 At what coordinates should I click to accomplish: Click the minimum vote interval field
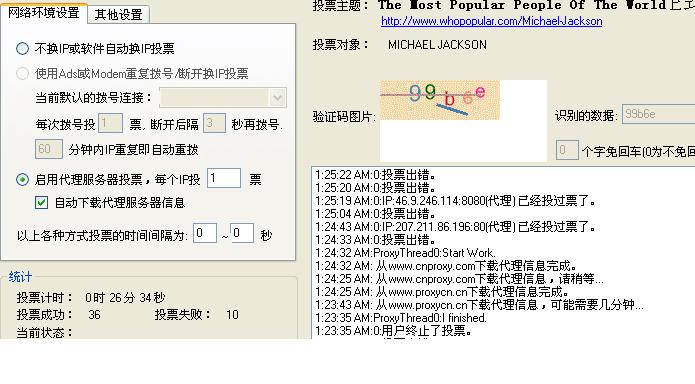(205, 233)
